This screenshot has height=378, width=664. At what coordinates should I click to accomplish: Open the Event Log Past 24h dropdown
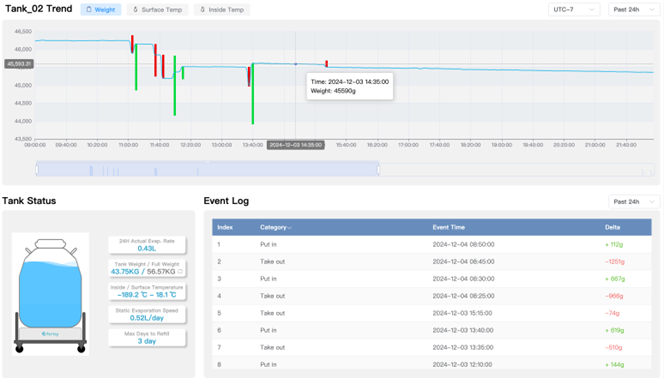[634, 201]
